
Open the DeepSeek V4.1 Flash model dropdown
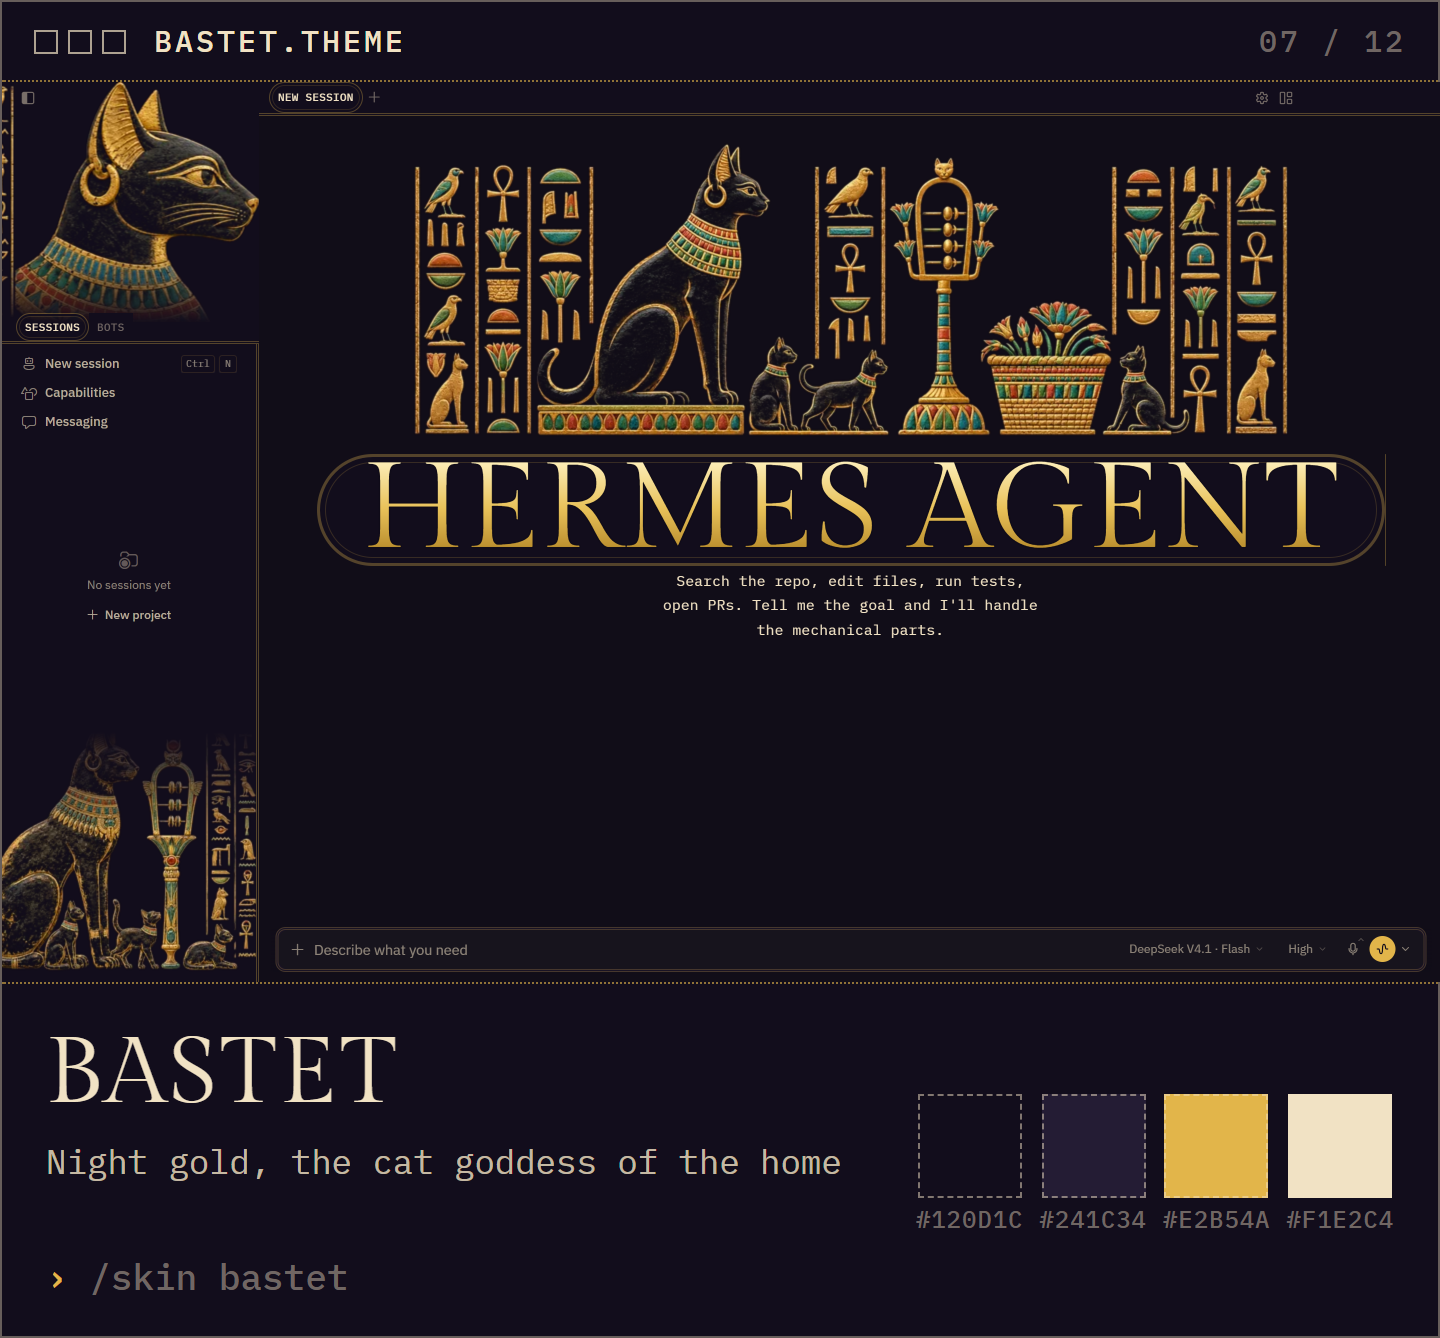coord(1196,949)
